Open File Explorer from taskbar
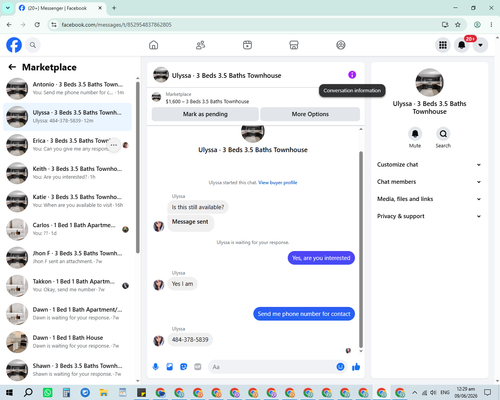 pyautogui.click(x=104, y=392)
